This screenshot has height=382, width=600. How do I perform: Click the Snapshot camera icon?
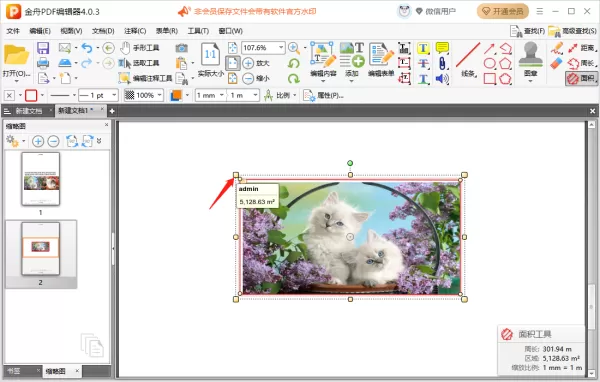[181, 48]
